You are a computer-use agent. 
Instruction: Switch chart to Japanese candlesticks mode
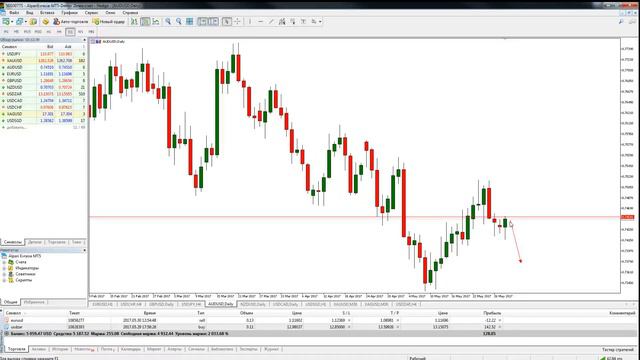point(145,22)
